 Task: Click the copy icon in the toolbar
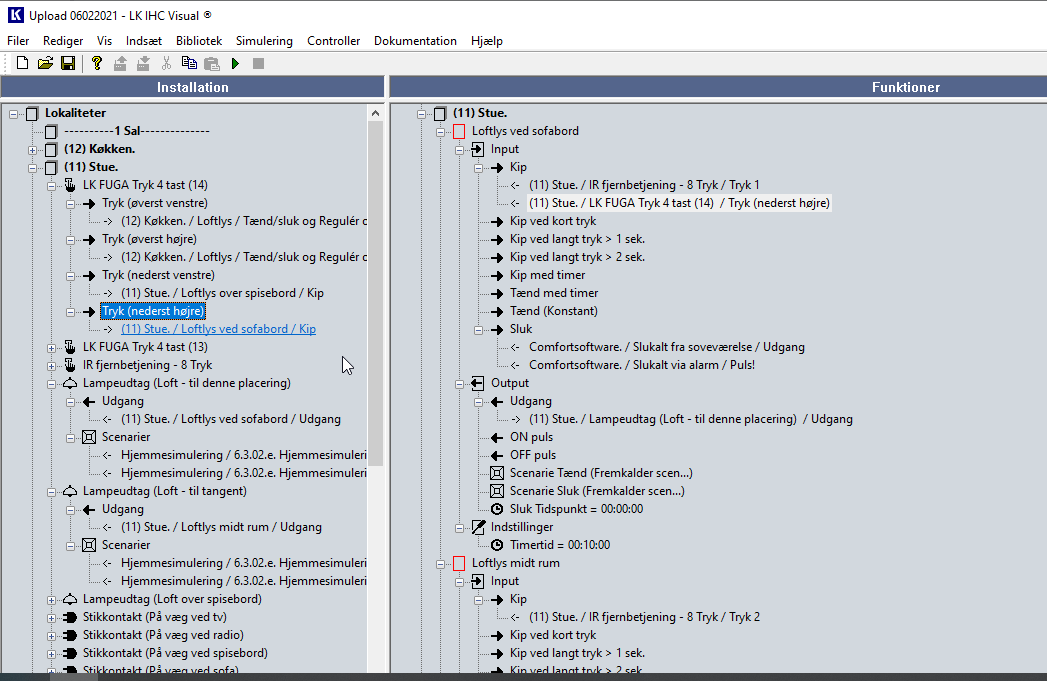[x=189, y=63]
